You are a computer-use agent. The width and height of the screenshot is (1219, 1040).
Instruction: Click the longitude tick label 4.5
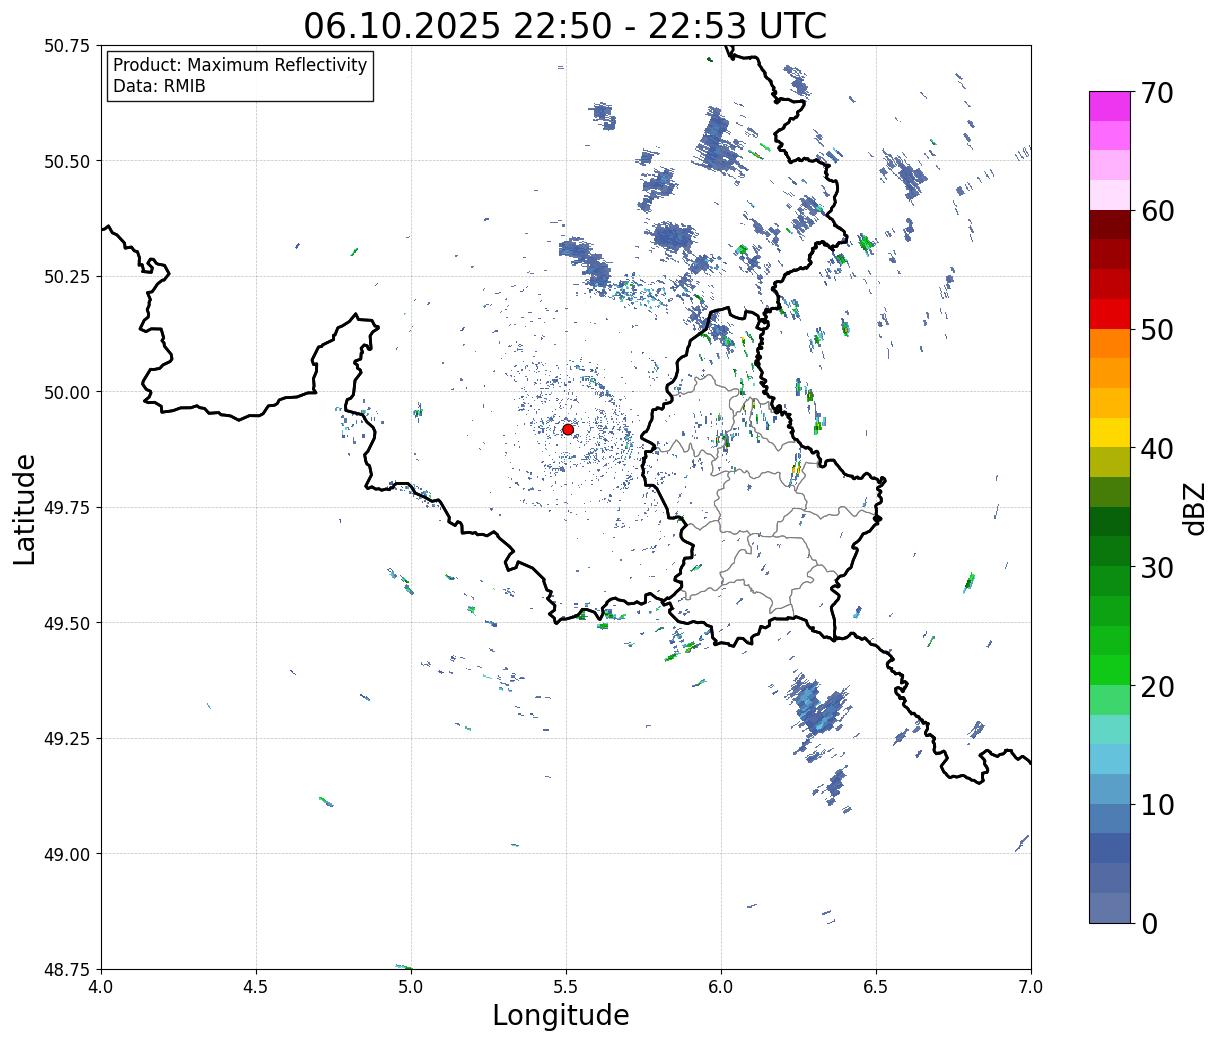256,987
